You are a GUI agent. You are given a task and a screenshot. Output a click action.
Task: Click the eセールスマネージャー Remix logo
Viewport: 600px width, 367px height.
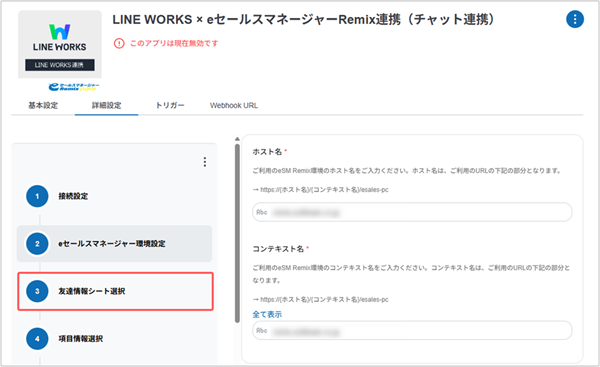74,87
